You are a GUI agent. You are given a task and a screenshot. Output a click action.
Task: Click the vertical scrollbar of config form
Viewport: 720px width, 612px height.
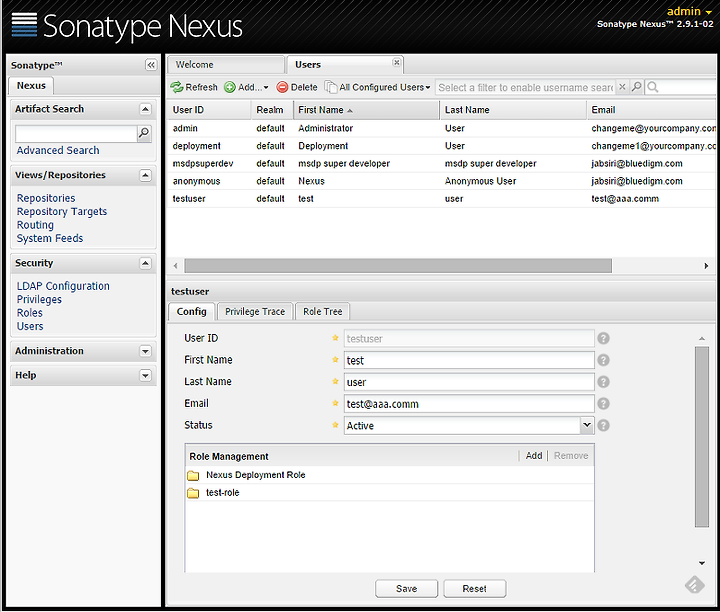702,437
